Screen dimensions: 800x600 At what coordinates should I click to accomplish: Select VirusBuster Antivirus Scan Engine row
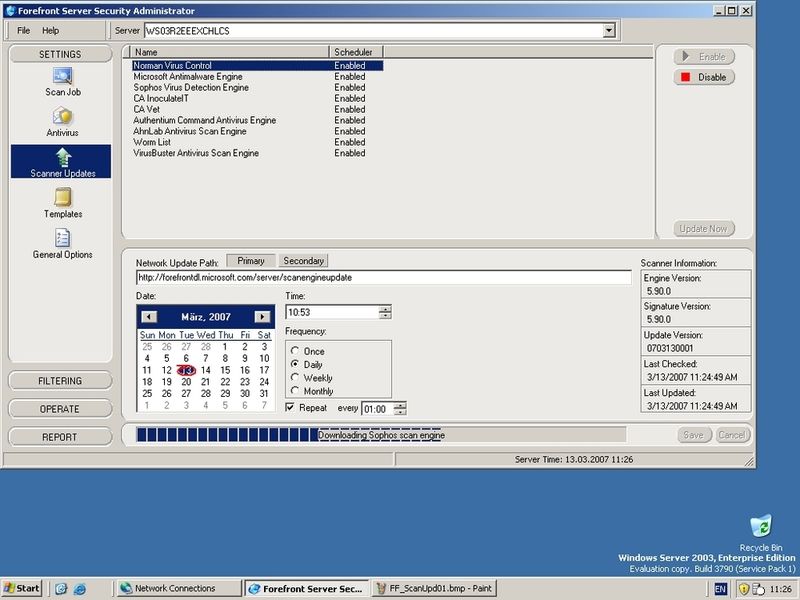pos(258,153)
